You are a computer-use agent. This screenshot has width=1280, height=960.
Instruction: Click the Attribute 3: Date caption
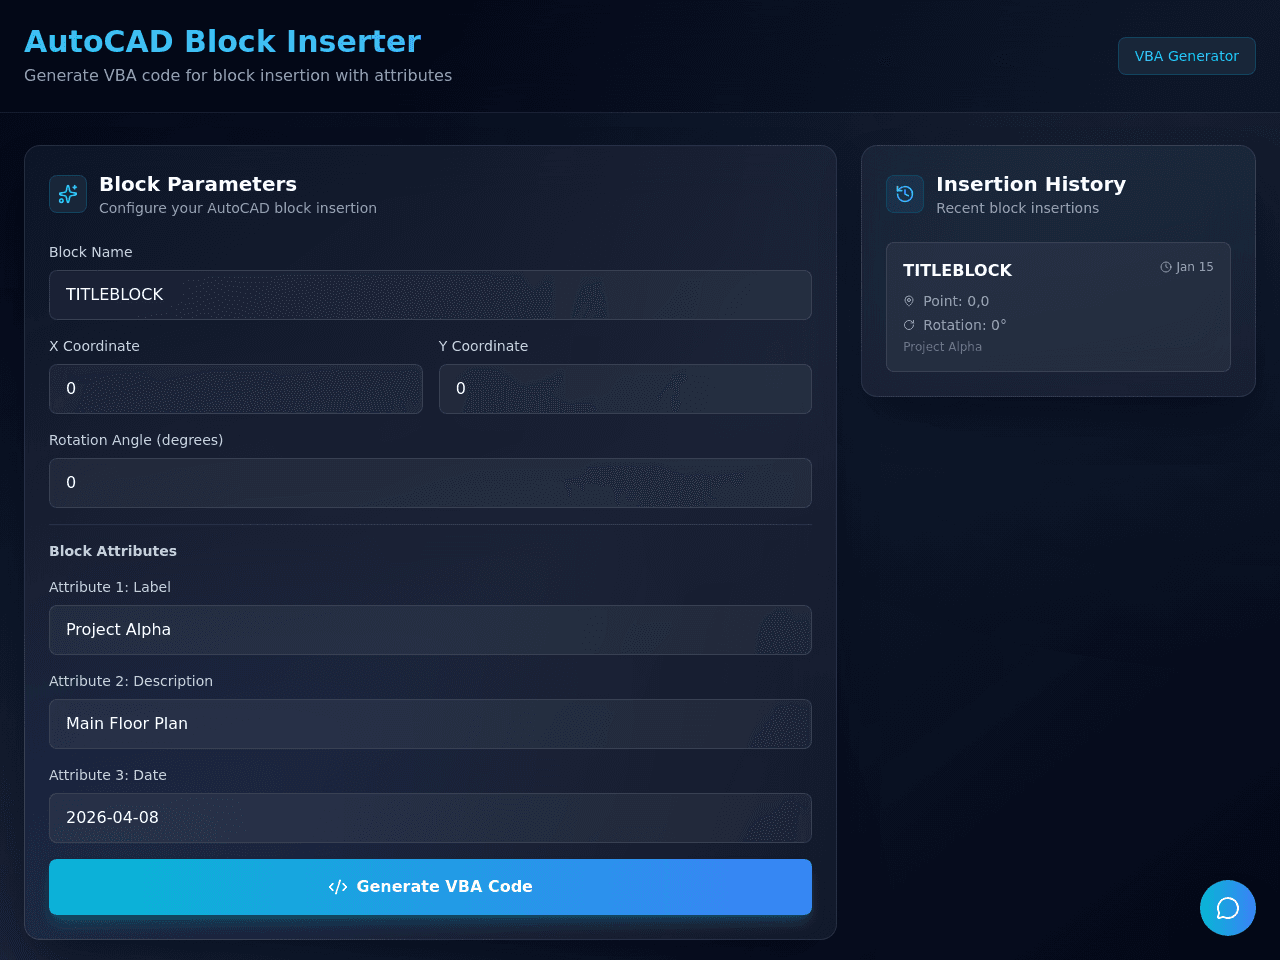(108, 775)
